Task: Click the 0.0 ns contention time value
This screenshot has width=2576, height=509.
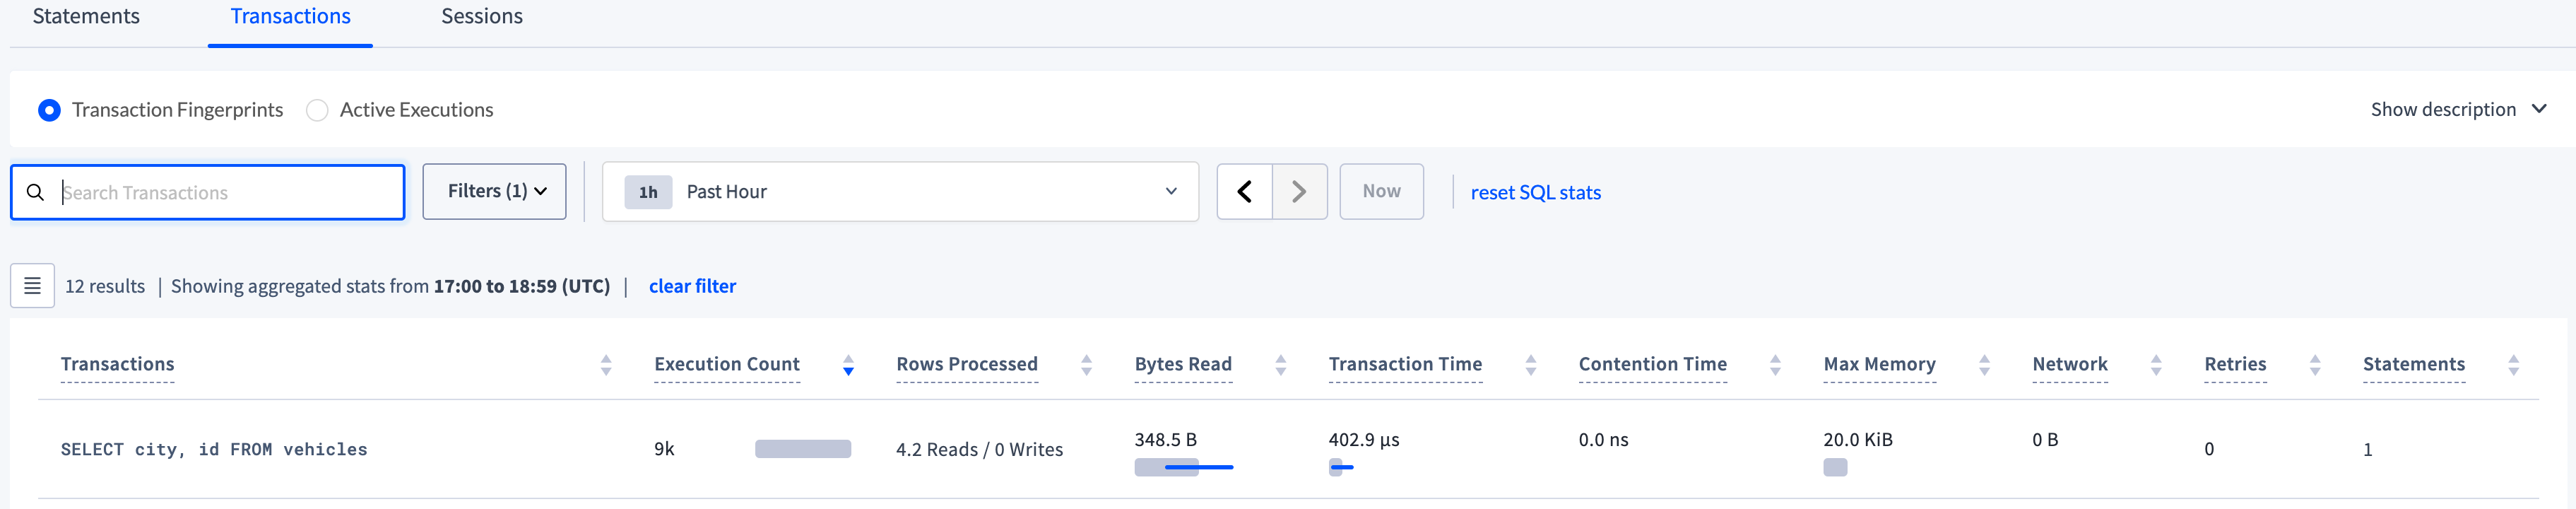Action: (x=1603, y=439)
